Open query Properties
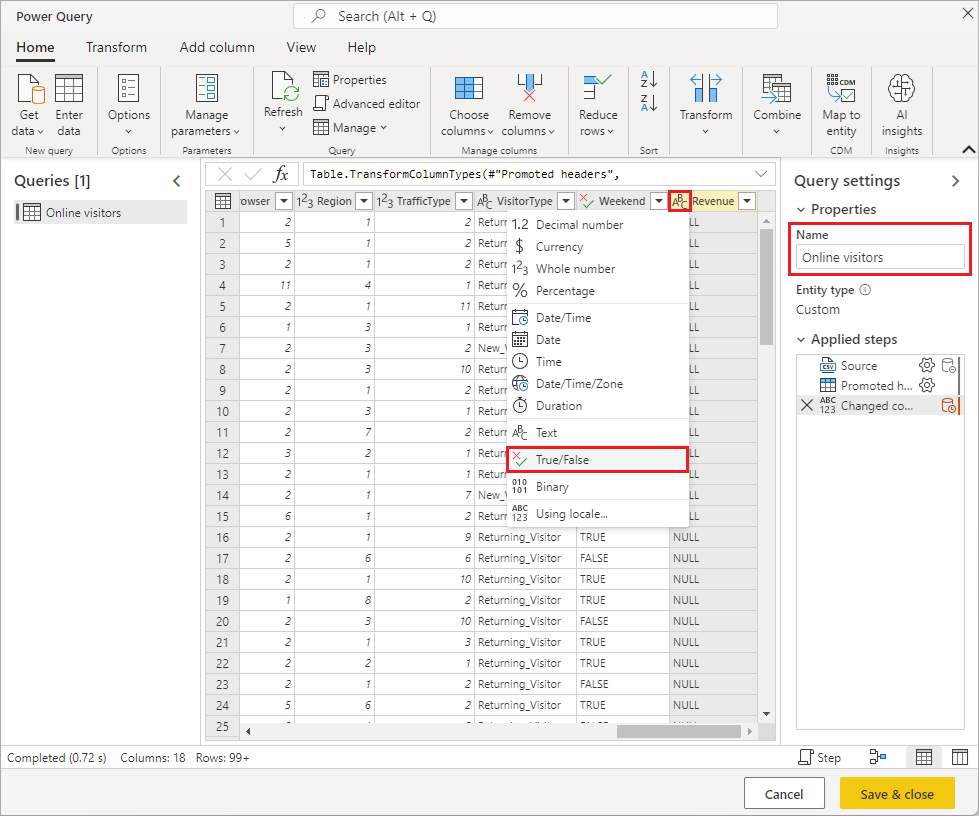This screenshot has width=979, height=816. pyautogui.click(x=350, y=80)
